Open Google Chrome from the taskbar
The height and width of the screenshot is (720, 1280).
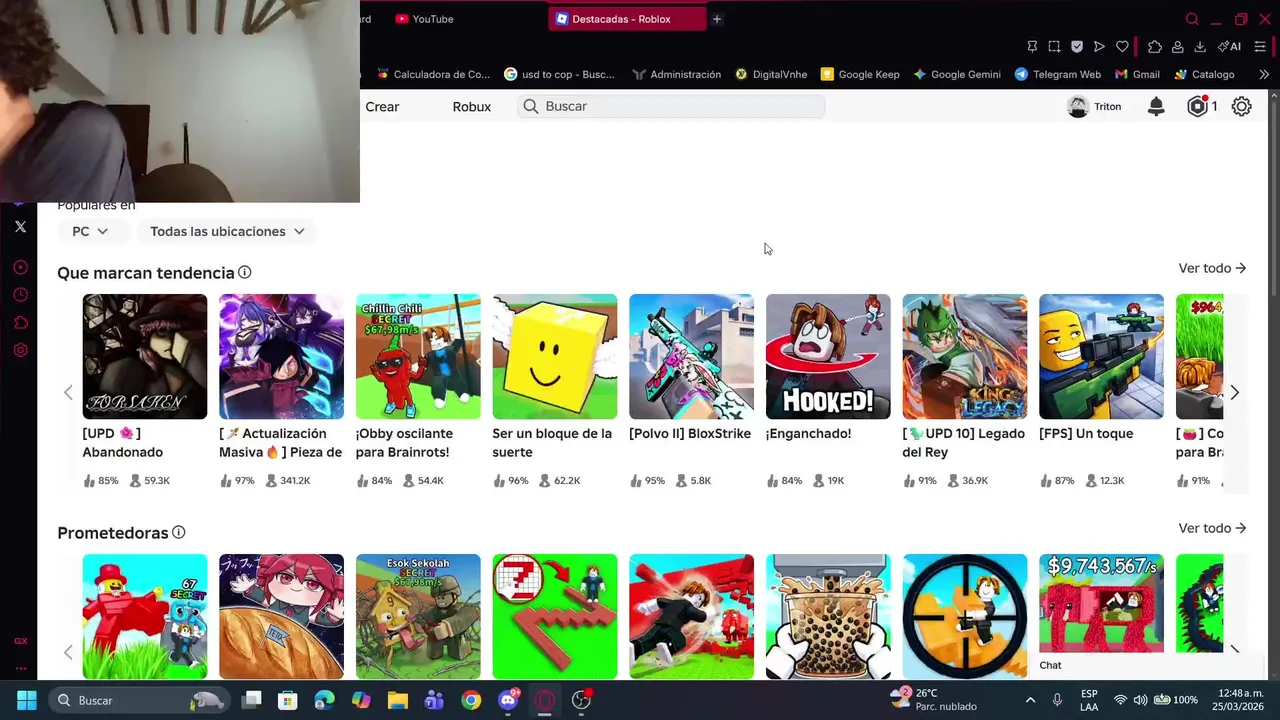[471, 700]
